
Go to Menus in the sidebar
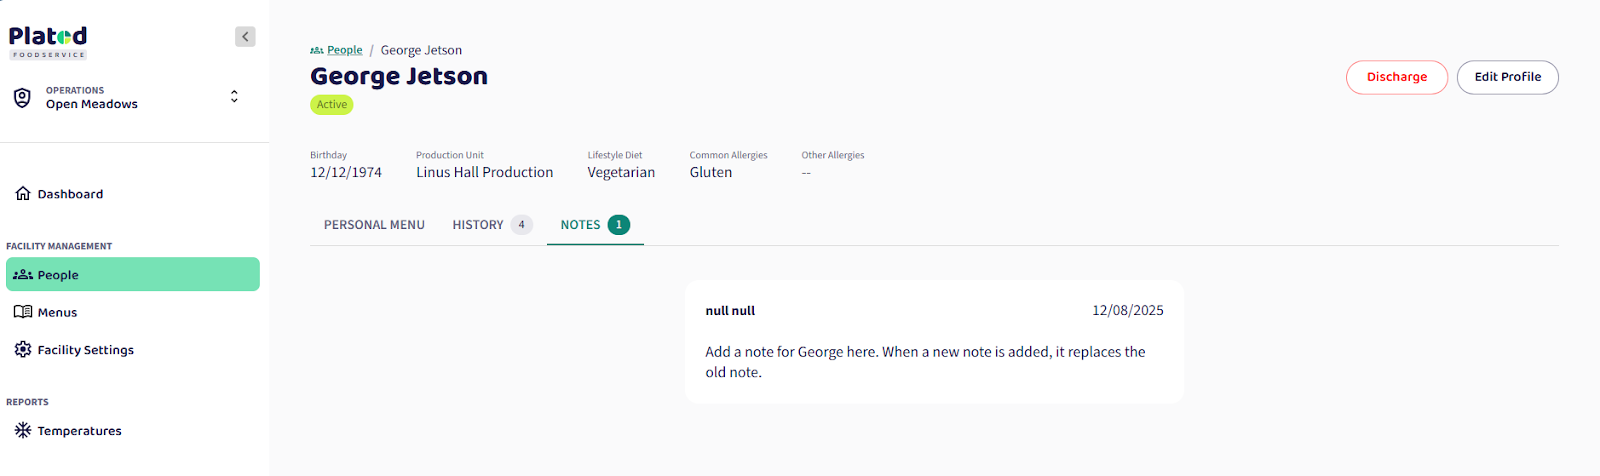tap(58, 312)
